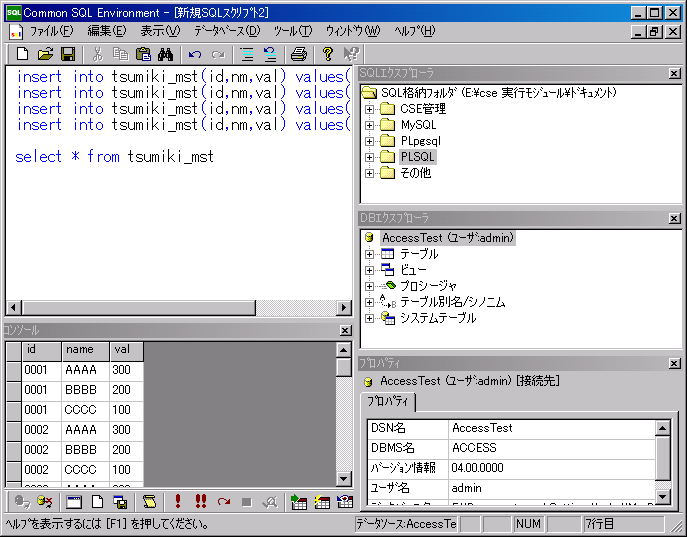The width and height of the screenshot is (687, 537).
Task: Click the indent lines toolbar icon
Action: click(247, 54)
